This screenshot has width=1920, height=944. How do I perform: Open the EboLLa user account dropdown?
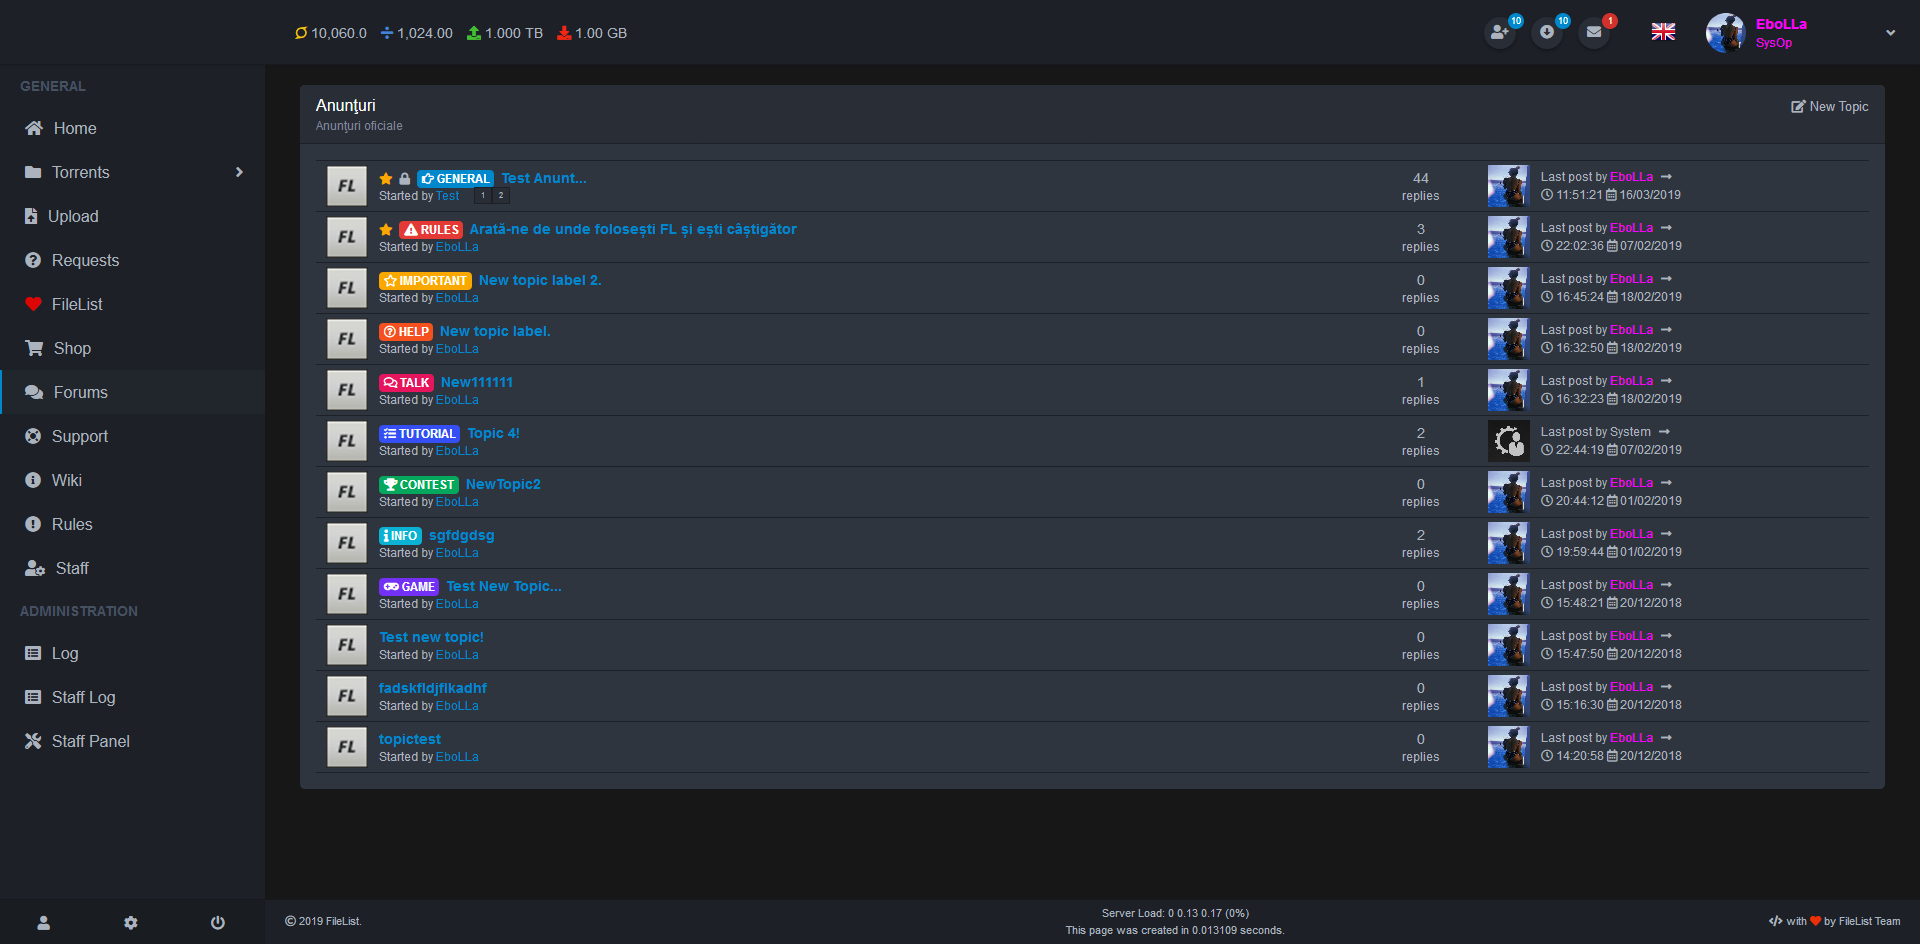(1889, 33)
